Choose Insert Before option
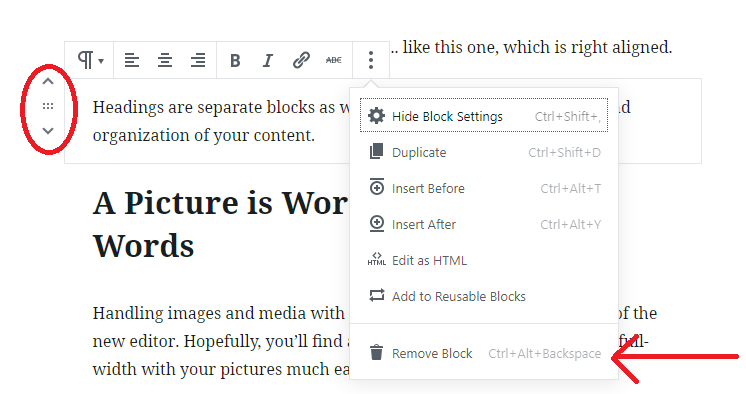746x394 pixels. [484, 188]
